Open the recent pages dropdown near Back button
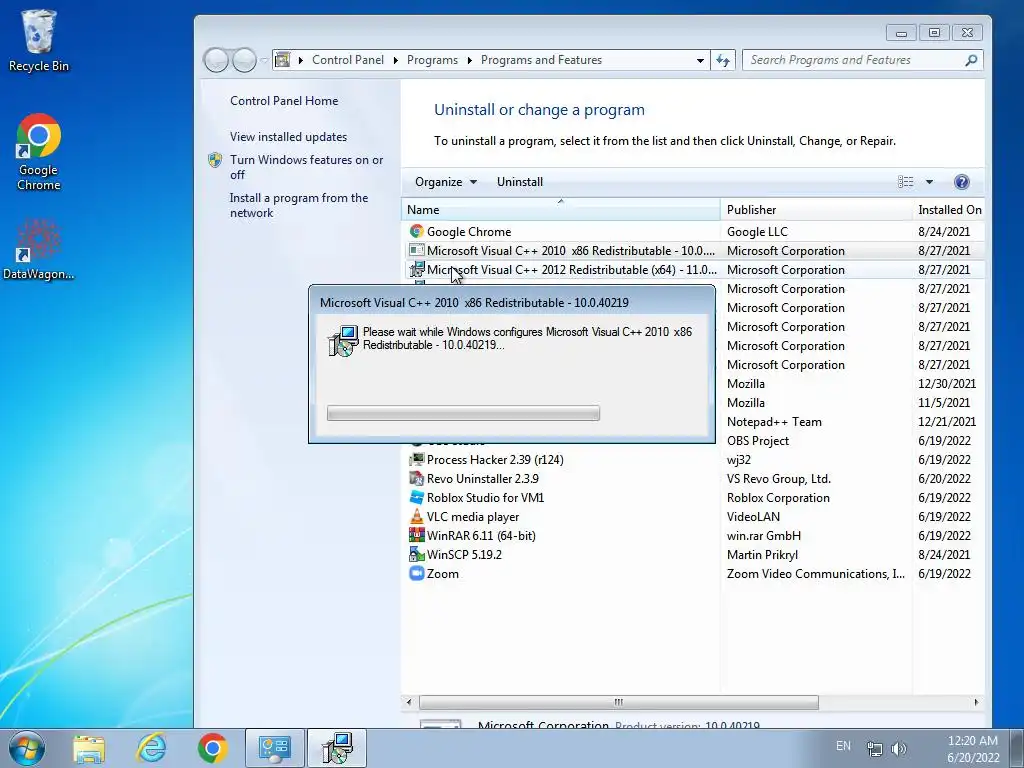This screenshot has width=1024, height=768. tap(264, 60)
